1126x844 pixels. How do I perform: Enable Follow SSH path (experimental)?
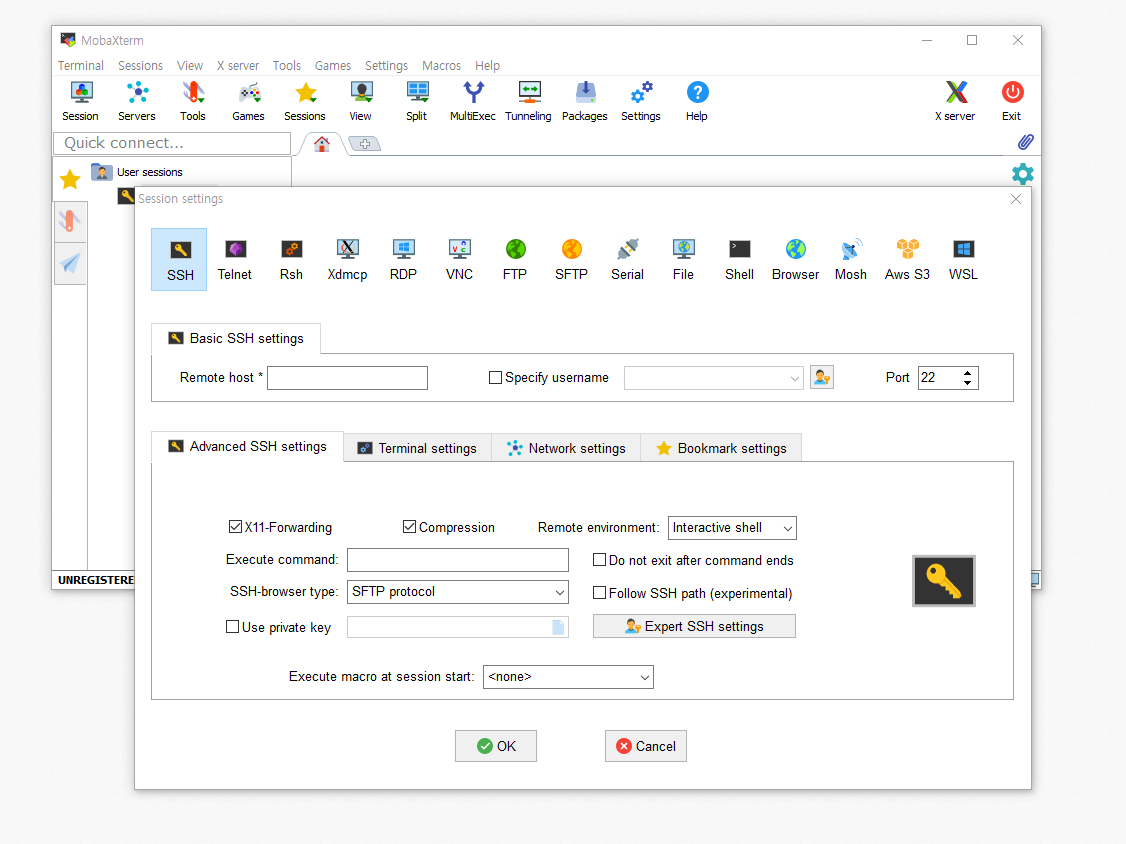click(x=599, y=593)
